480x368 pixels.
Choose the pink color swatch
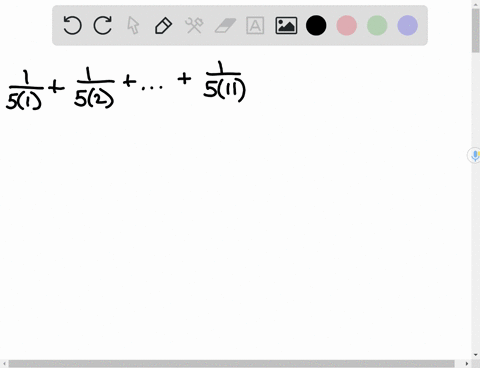(347, 25)
